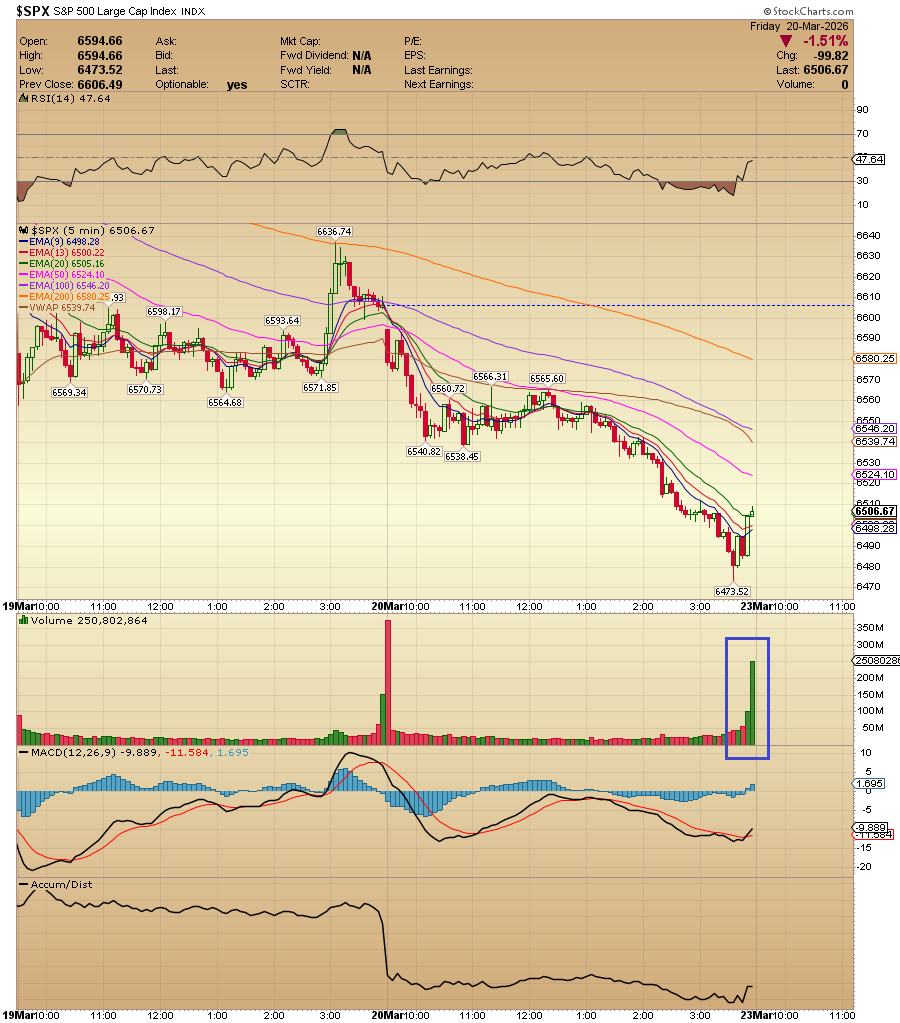
Task: Click the 6565.60 price label
Action: tap(547, 378)
